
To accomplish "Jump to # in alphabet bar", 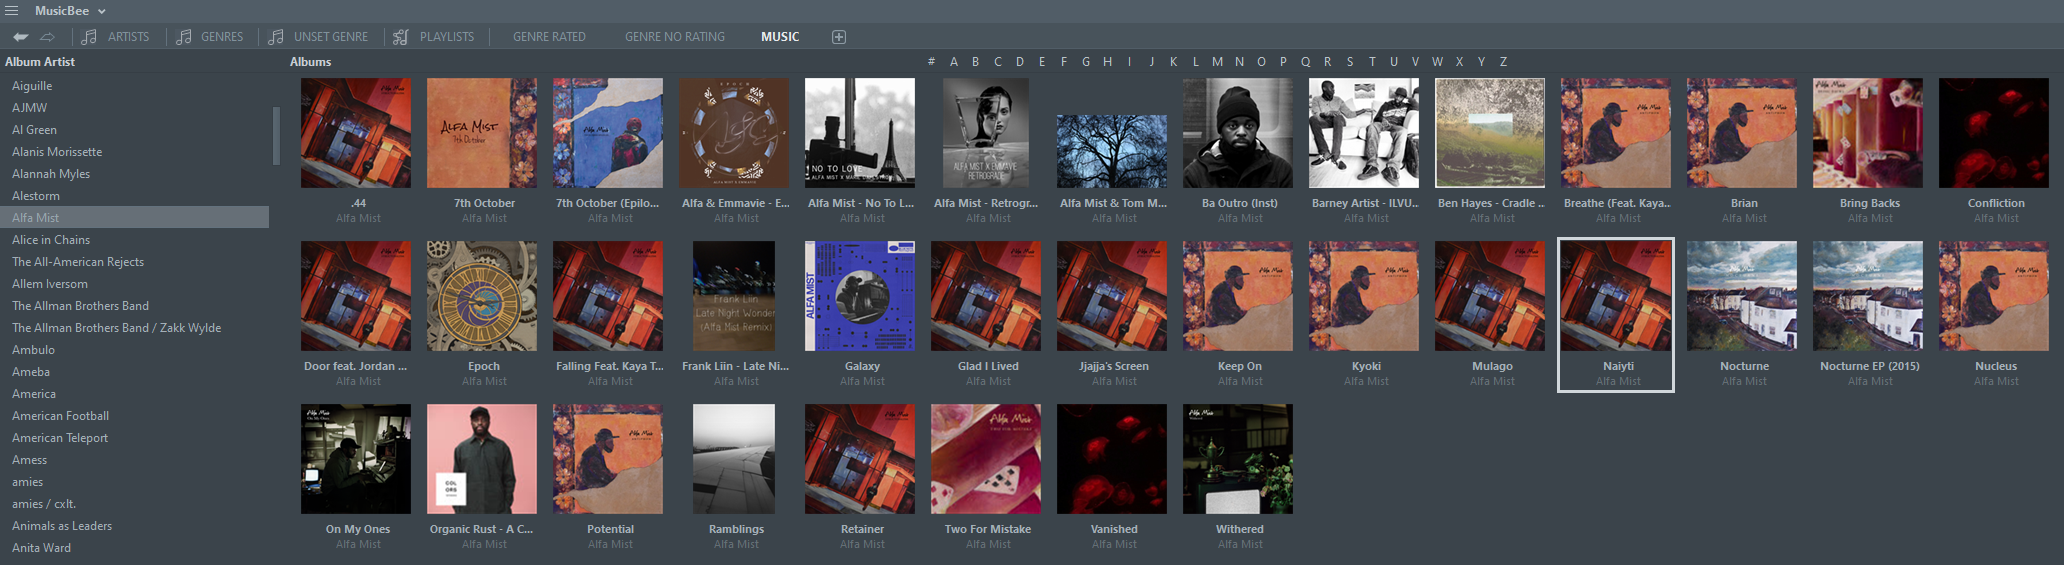I will [x=931, y=62].
